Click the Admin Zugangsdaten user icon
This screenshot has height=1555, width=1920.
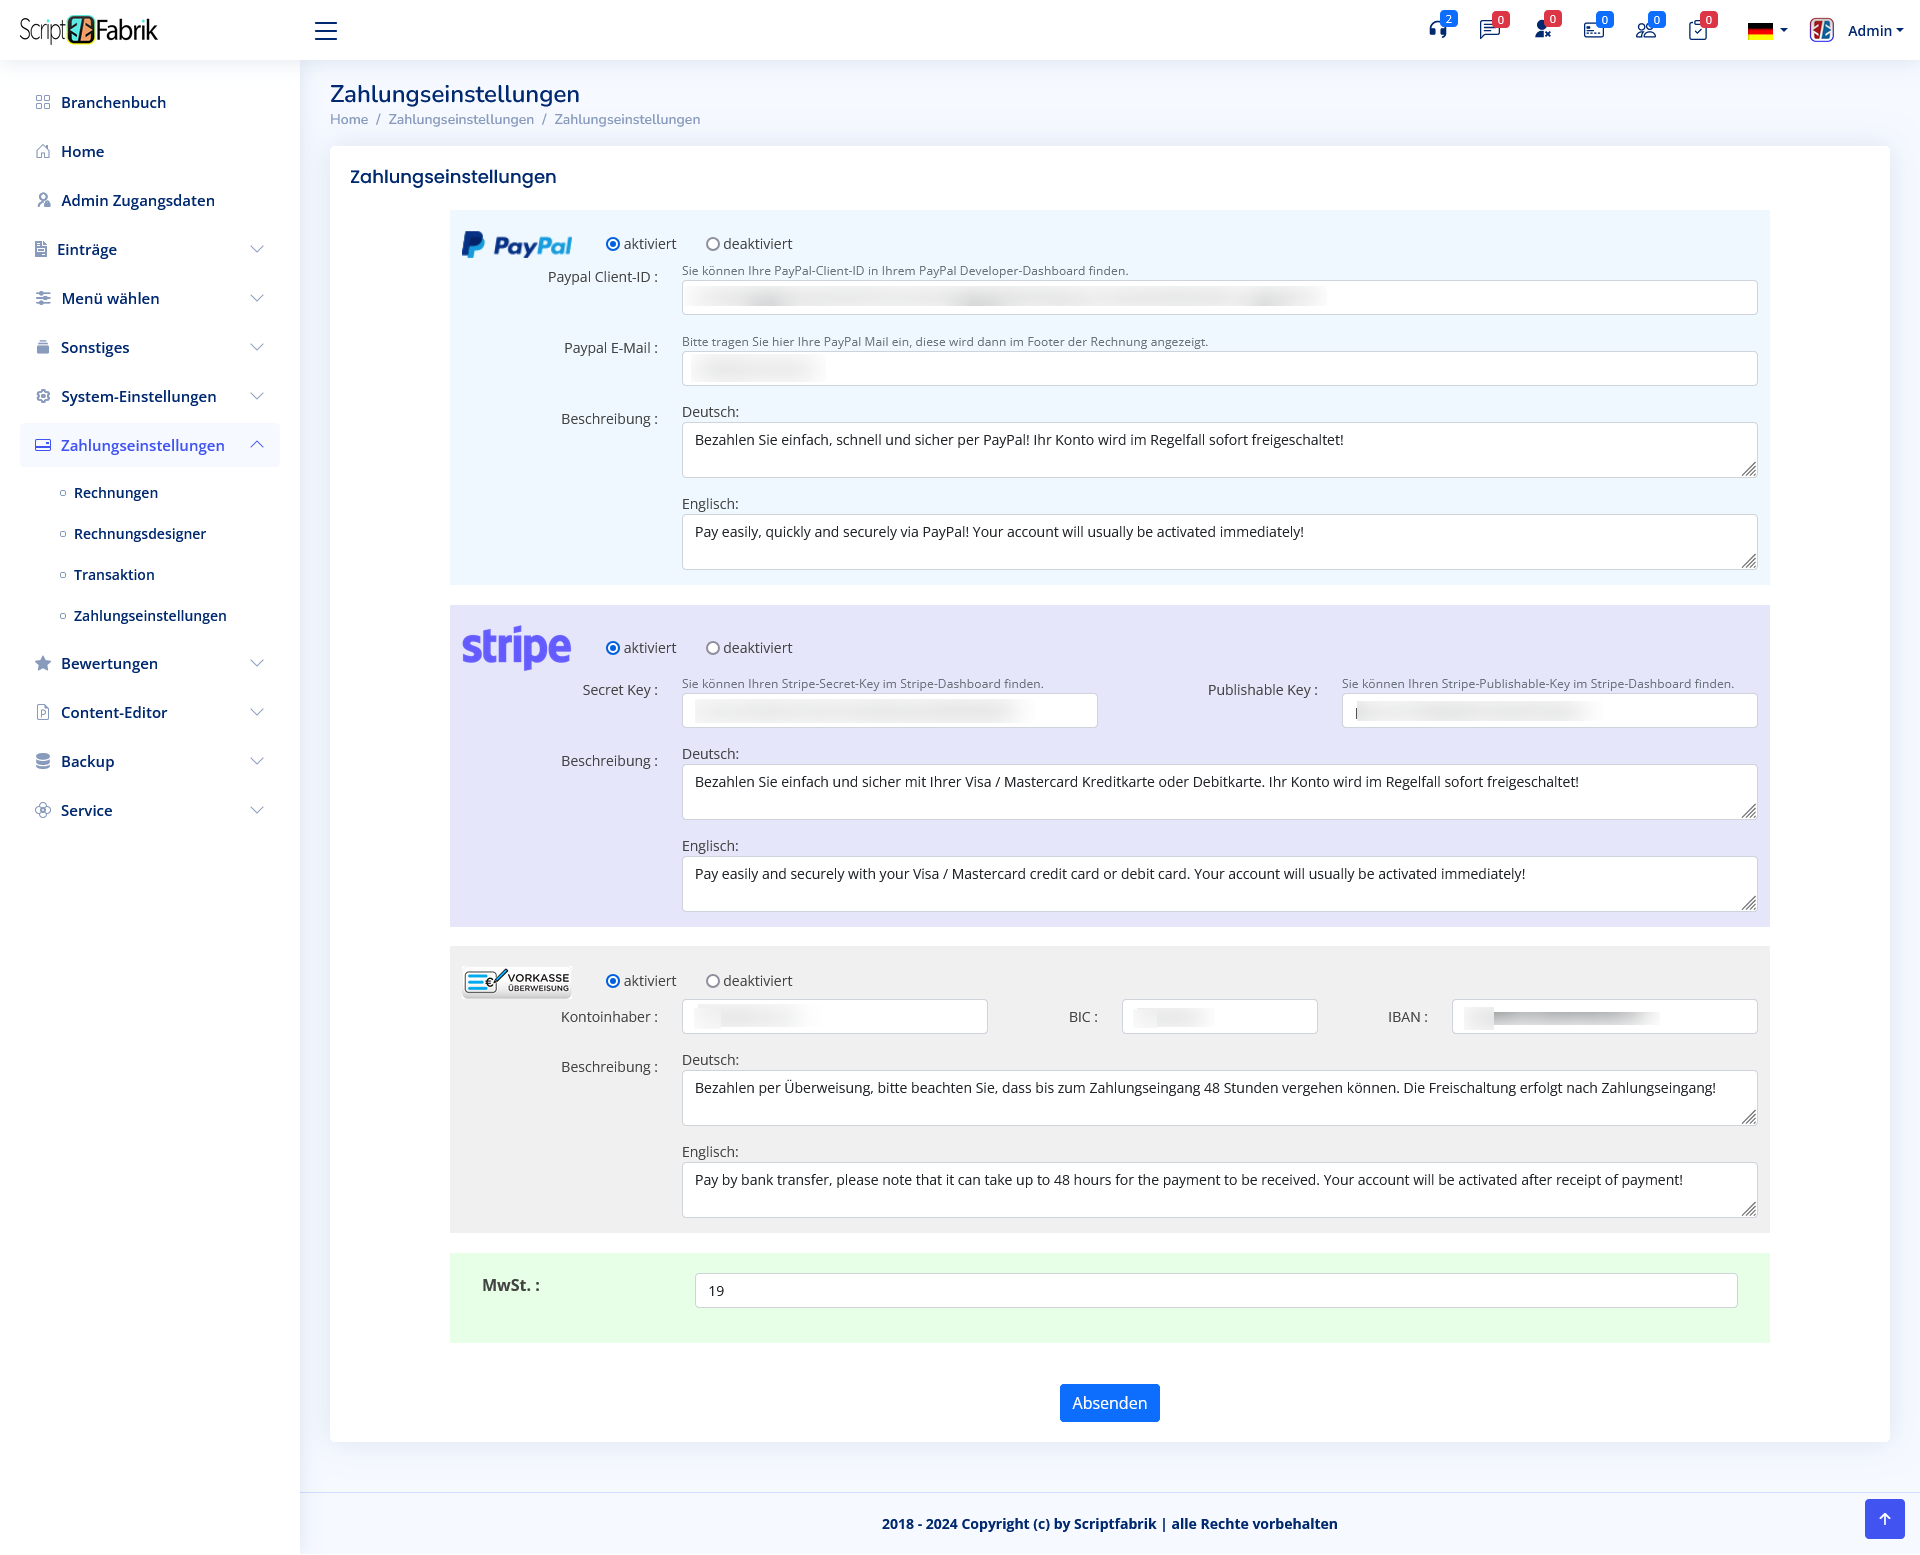coord(43,200)
